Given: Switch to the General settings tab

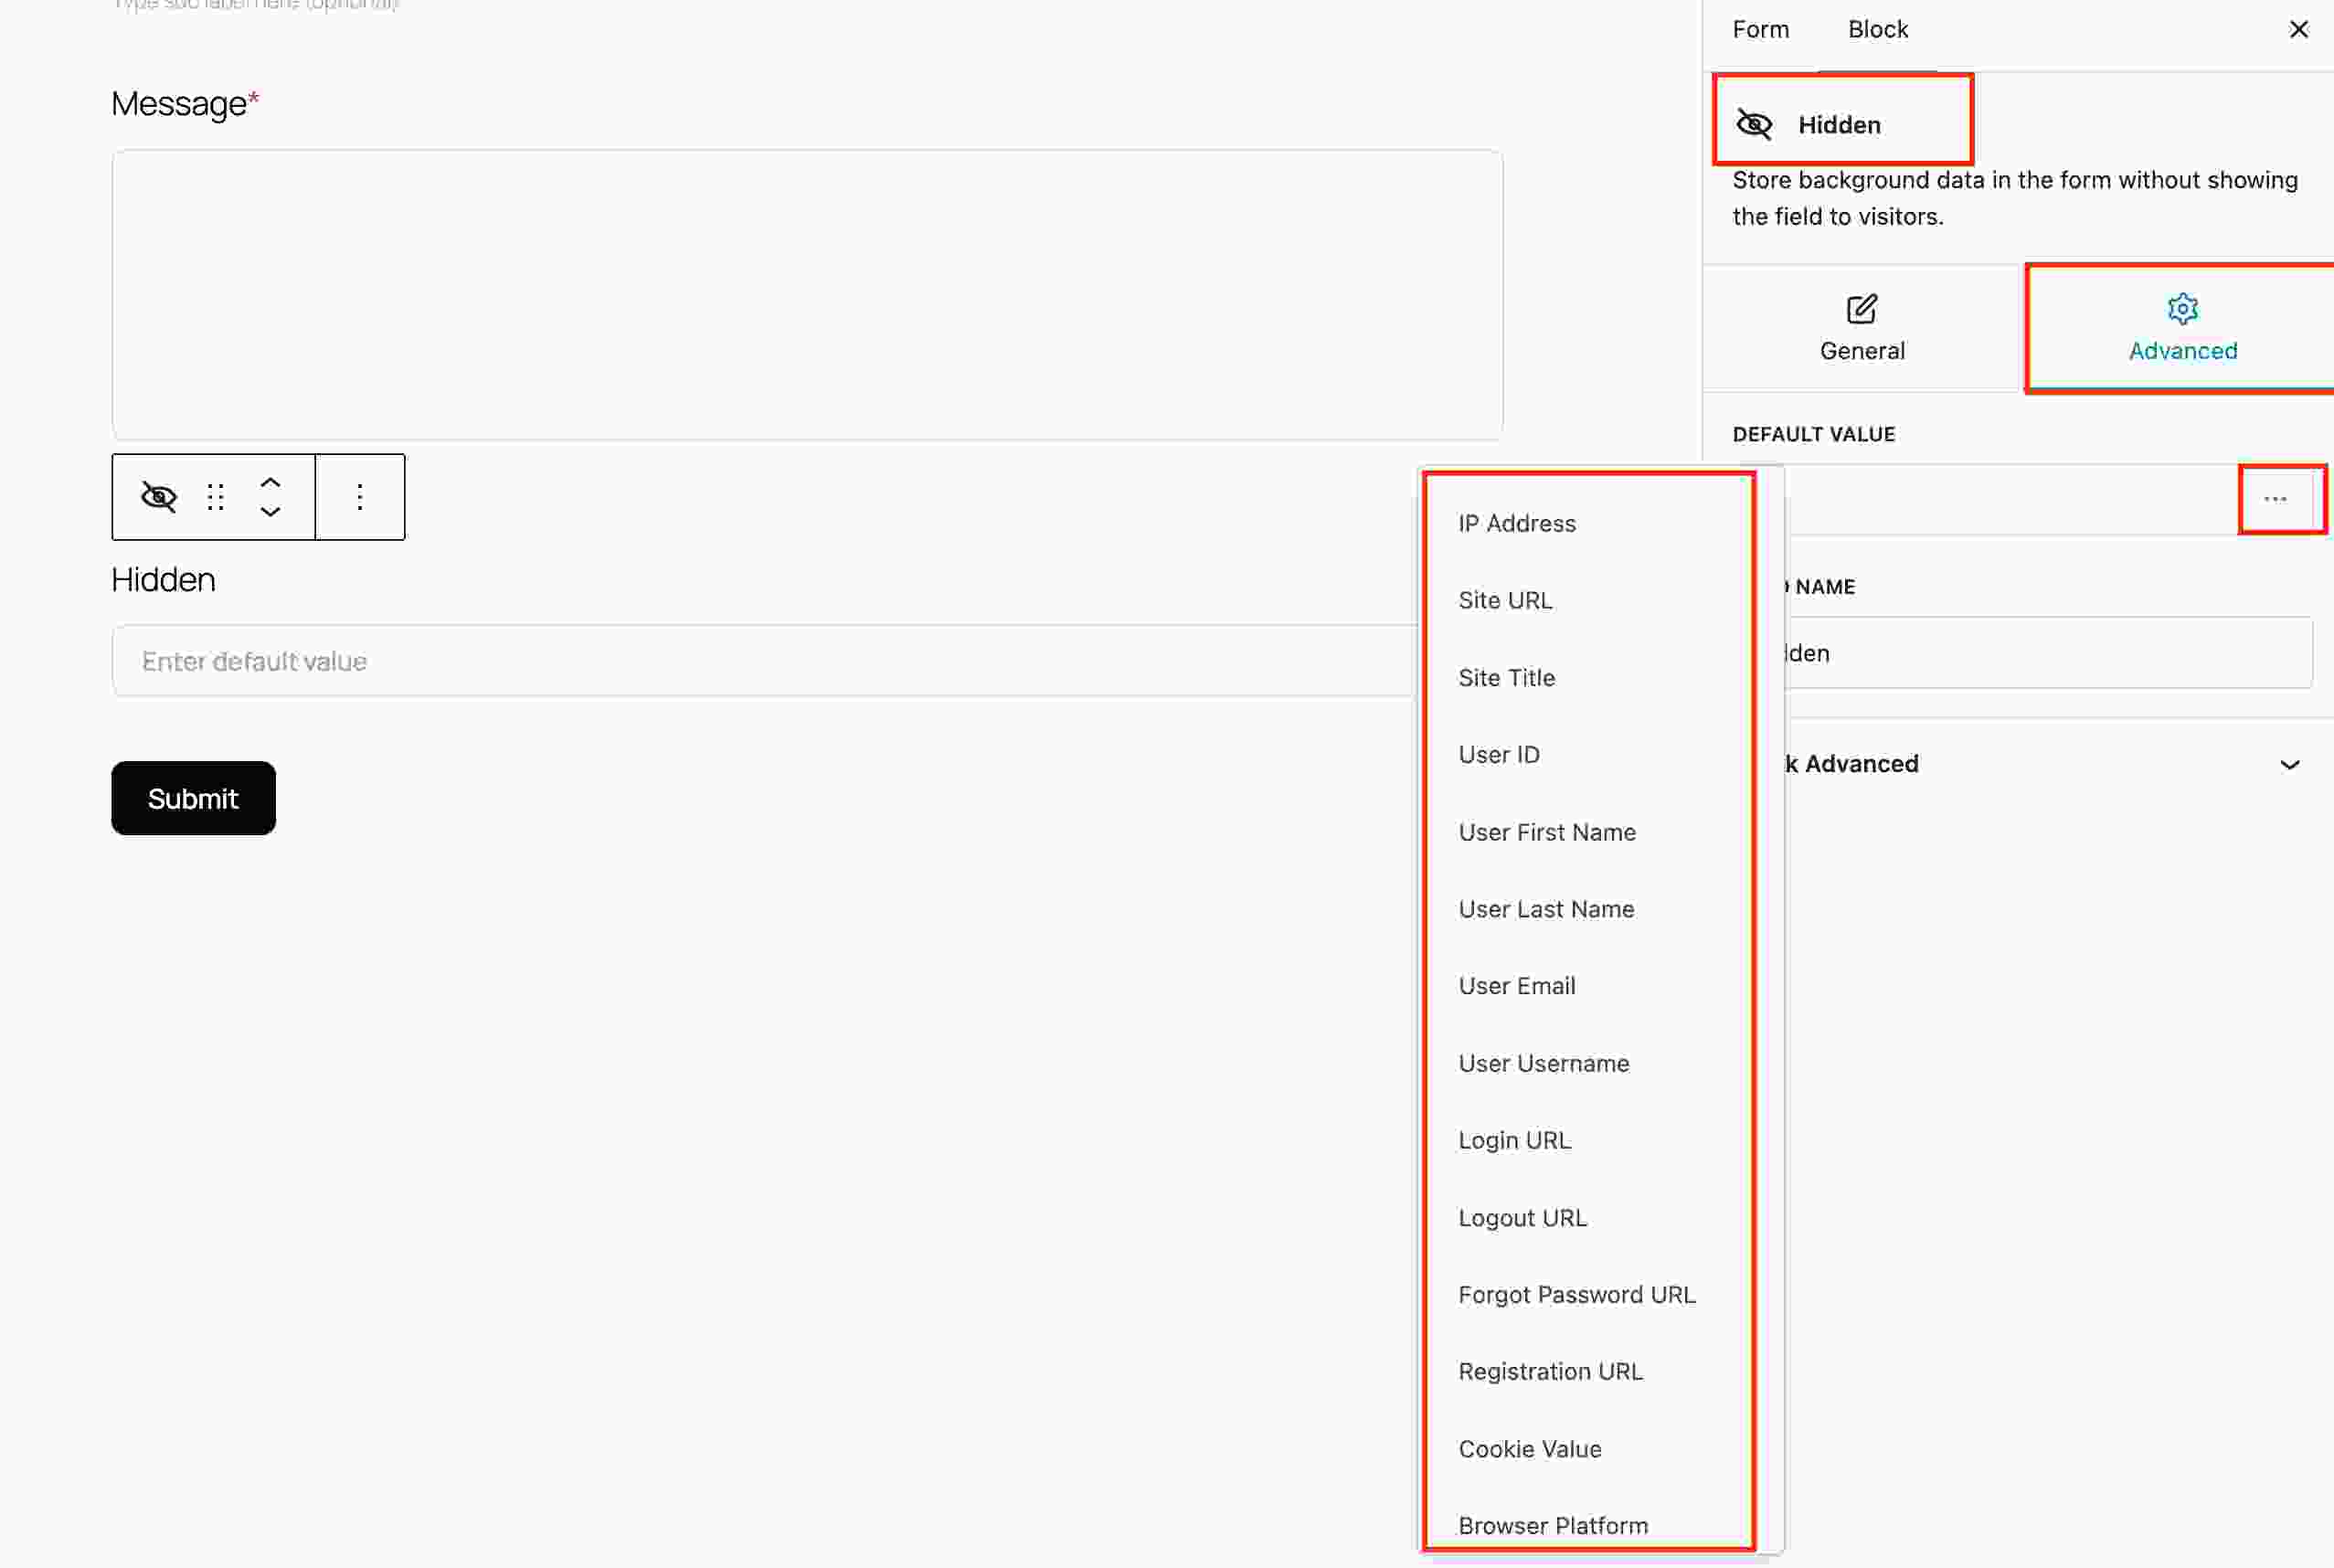Looking at the screenshot, I should 1862,329.
